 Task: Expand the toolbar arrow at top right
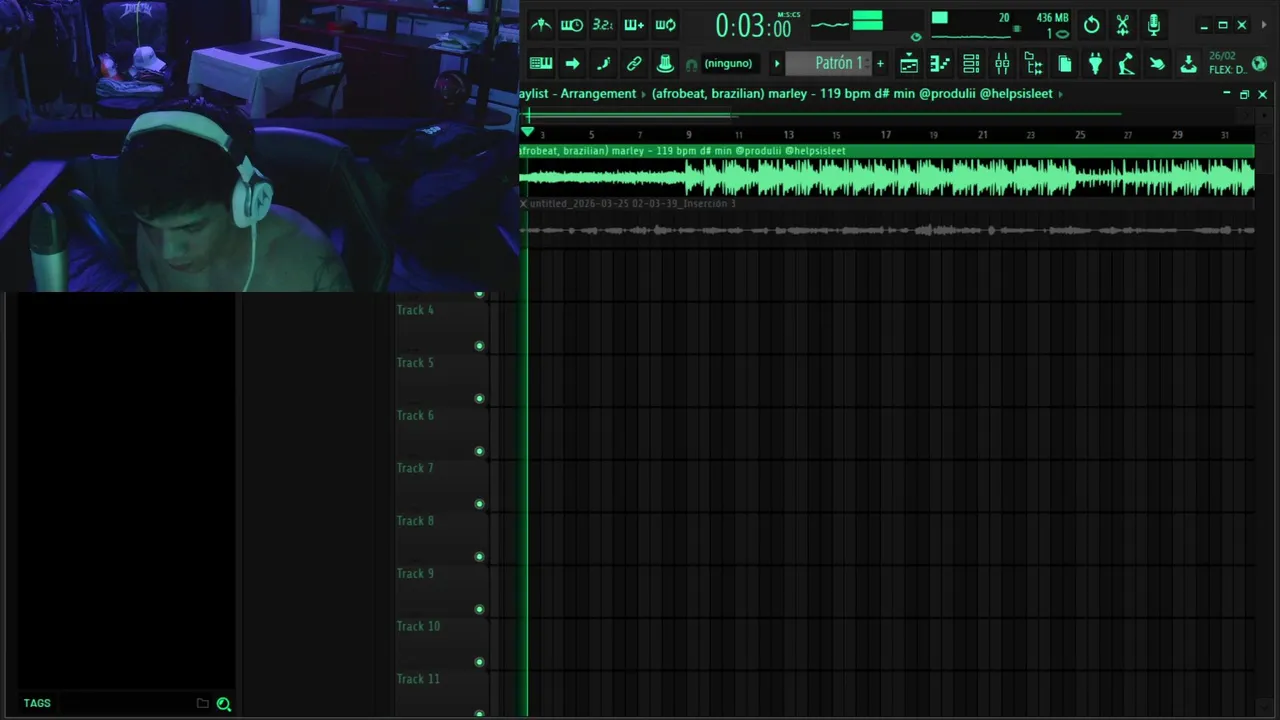point(1264,25)
